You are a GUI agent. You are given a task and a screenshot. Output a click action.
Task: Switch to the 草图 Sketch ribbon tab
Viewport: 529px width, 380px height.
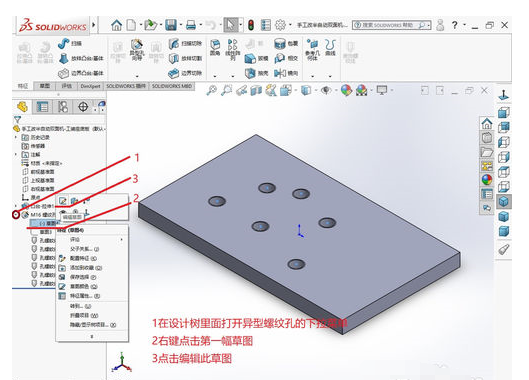pyautogui.click(x=45, y=86)
